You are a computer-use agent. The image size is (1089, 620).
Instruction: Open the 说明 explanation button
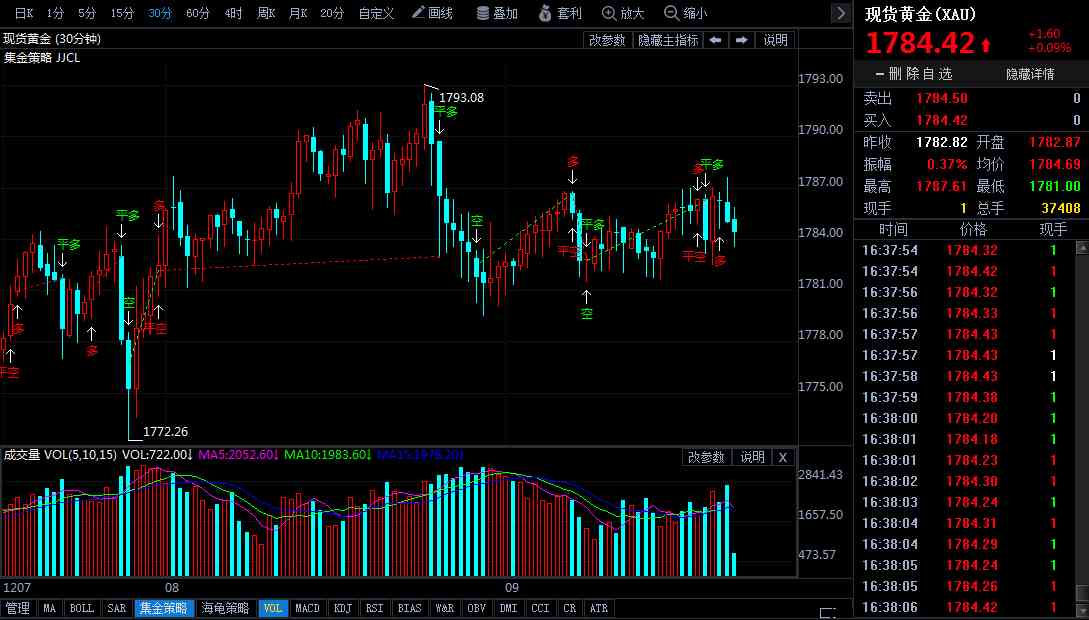tap(755, 457)
